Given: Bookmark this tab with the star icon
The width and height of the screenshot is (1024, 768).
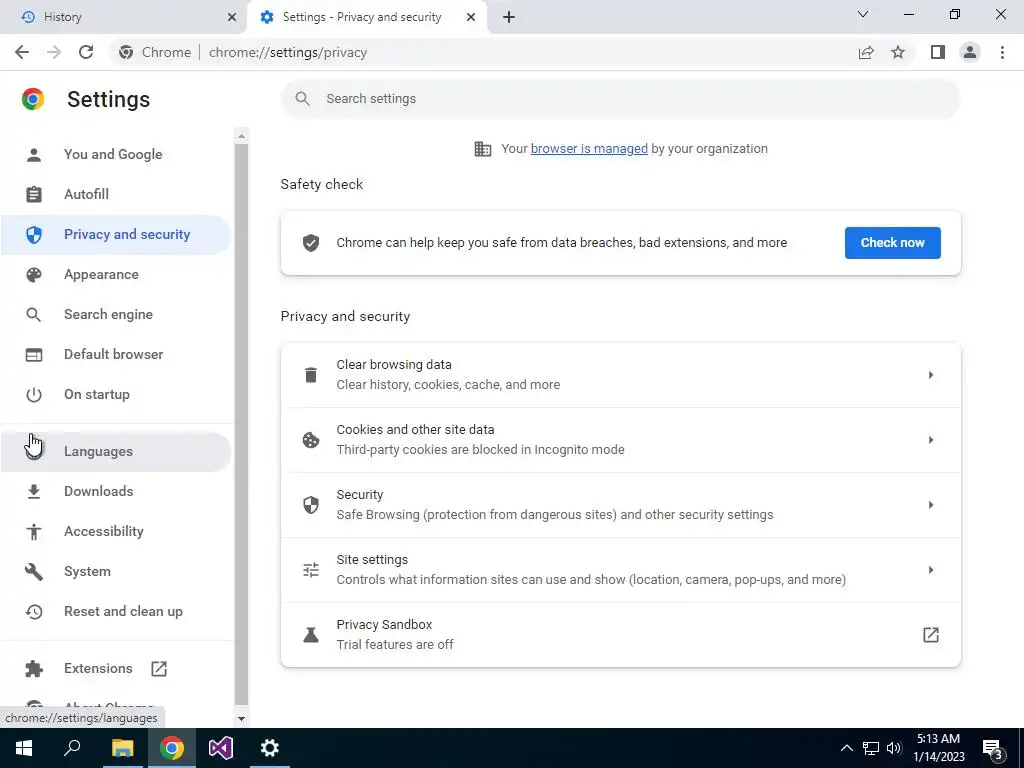Looking at the screenshot, I should click(898, 52).
